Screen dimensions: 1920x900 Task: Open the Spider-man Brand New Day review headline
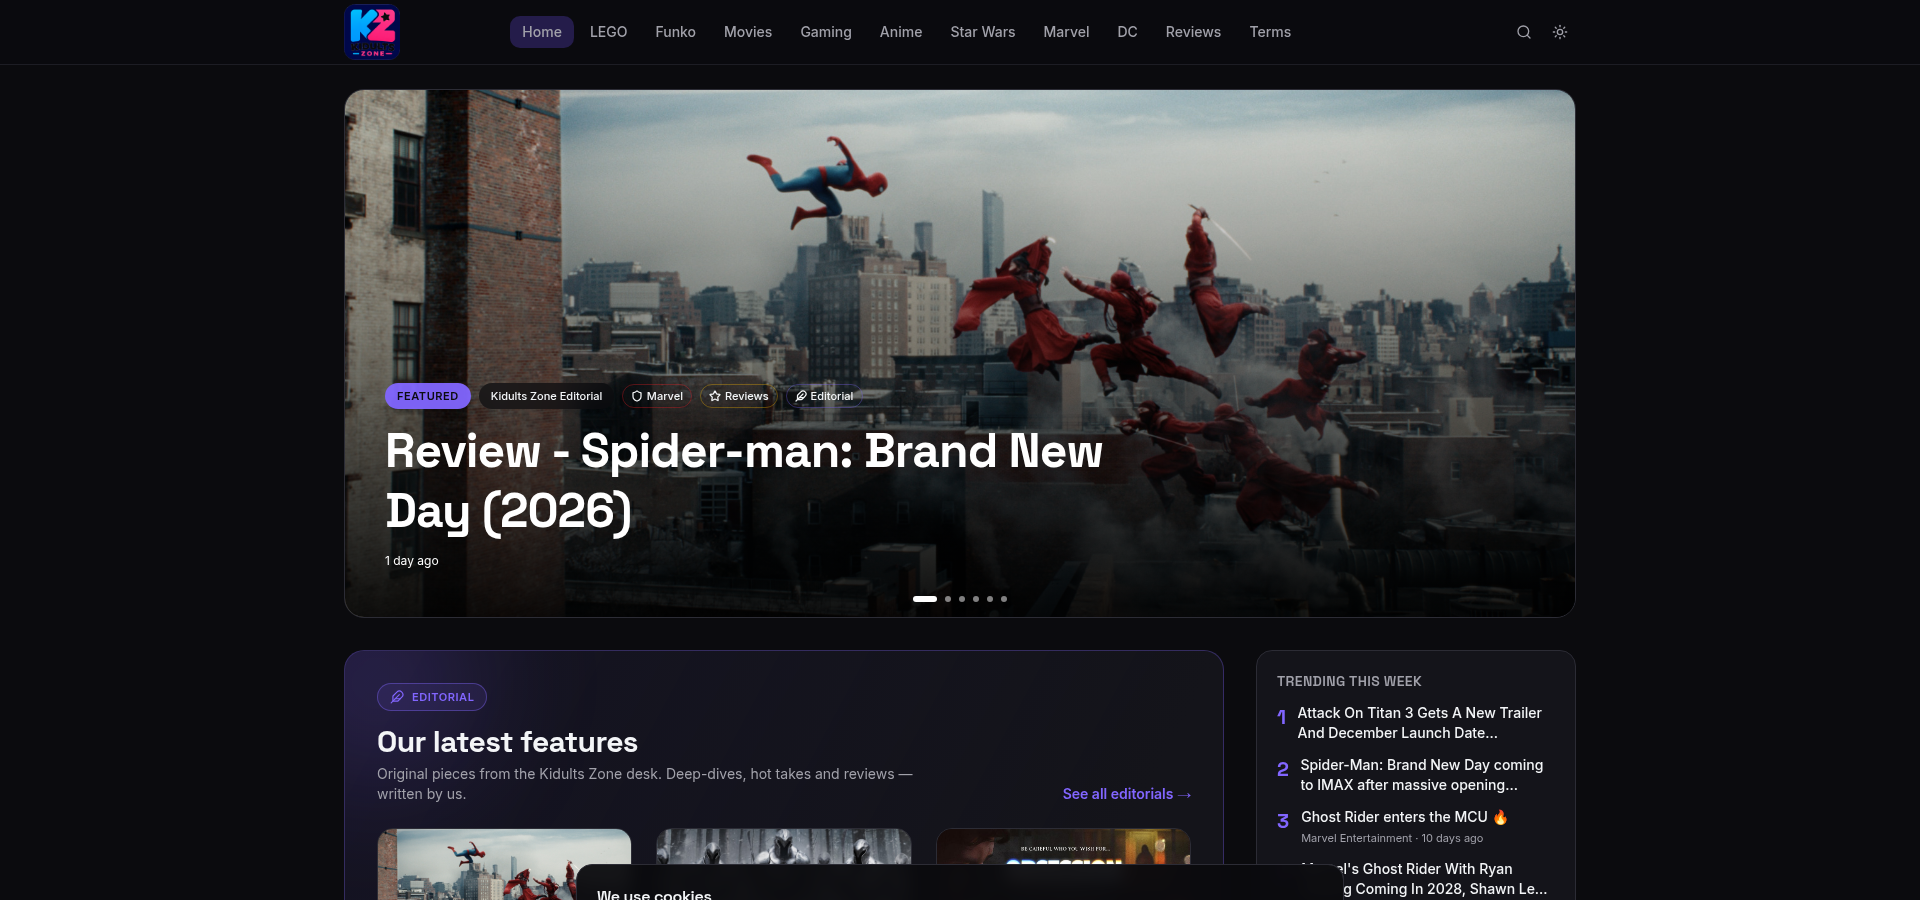click(744, 481)
